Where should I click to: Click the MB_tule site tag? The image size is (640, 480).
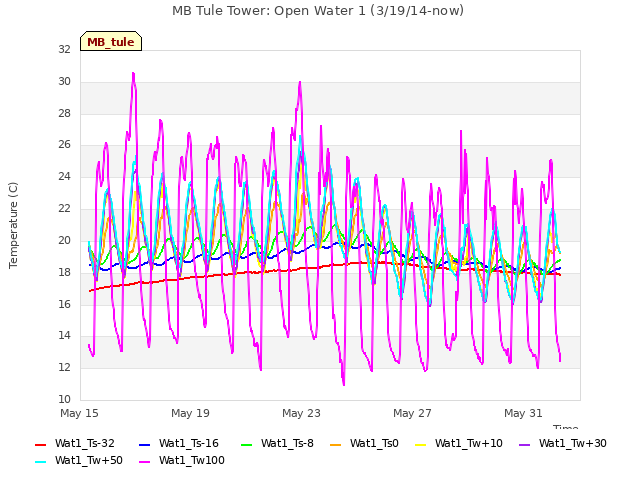pyautogui.click(x=111, y=41)
